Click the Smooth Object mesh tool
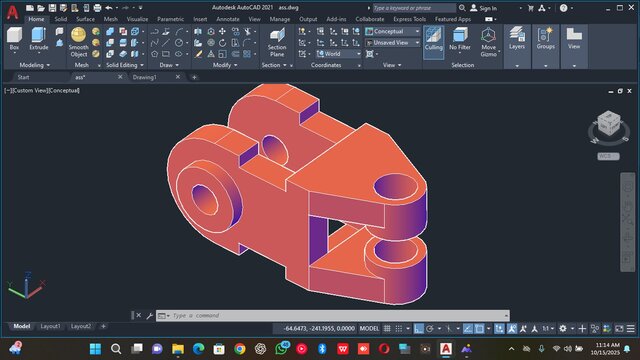The height and width of the screenshot is (360, 640). click(78, 42)
